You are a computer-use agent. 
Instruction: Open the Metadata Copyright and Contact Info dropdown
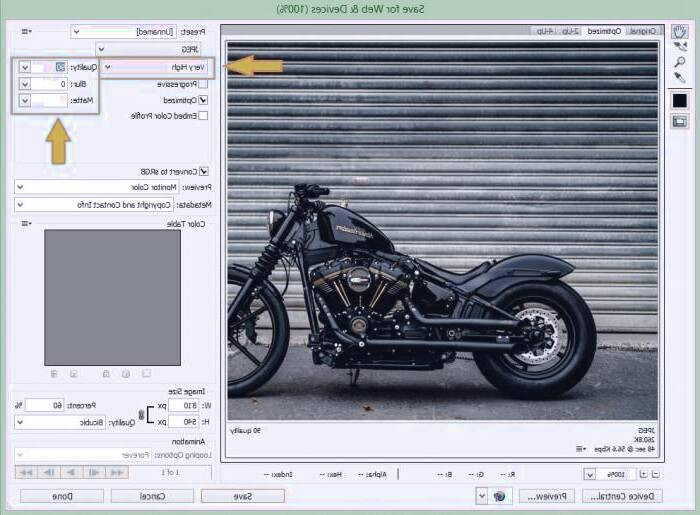point(94,205)
